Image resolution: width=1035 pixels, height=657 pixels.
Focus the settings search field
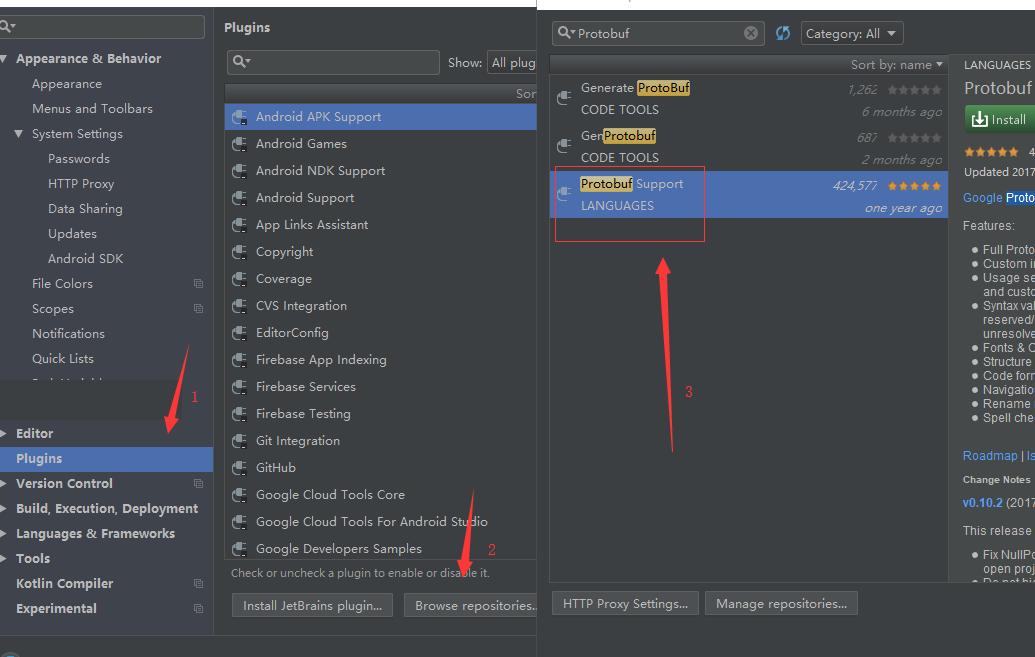(x=102, y=26)
